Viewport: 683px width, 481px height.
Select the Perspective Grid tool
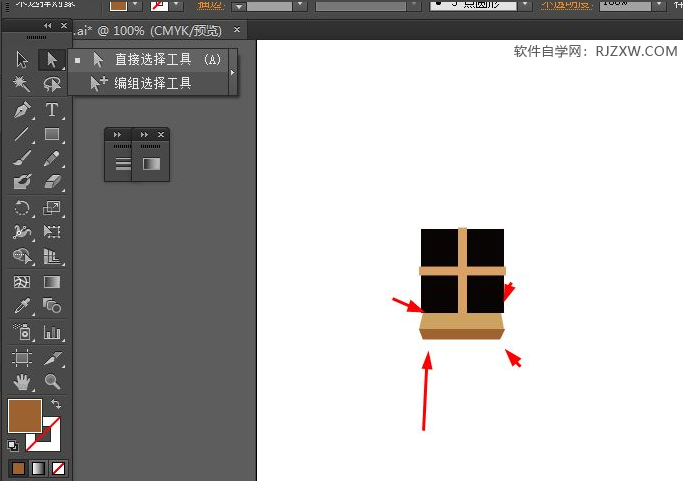[x=52, y=256]
